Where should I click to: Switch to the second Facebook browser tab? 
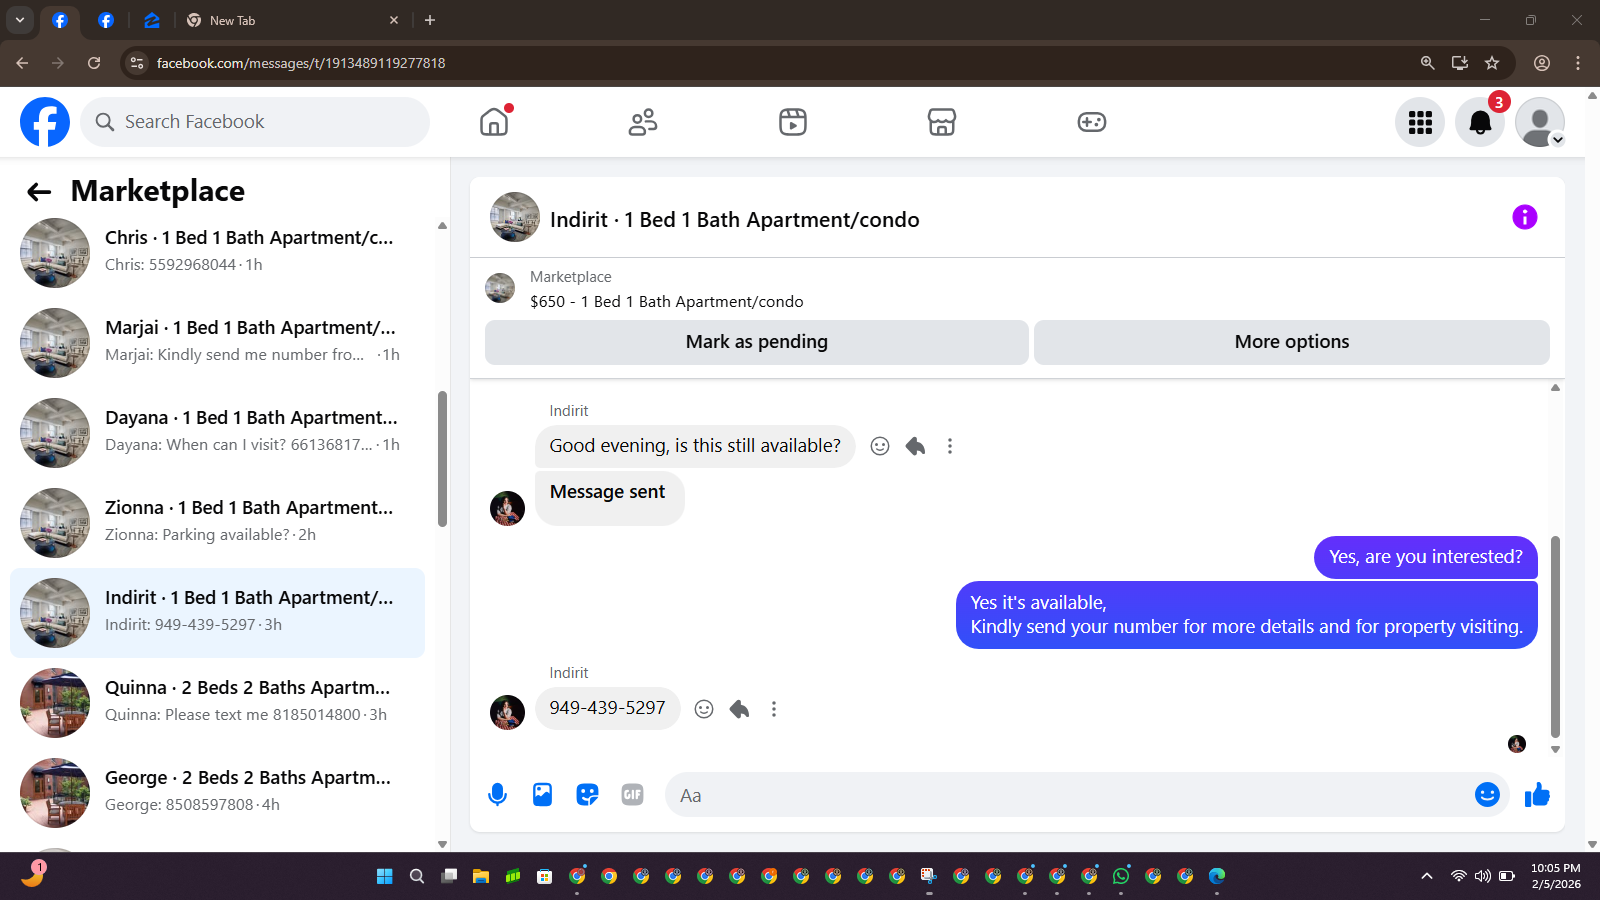point(106,20)
